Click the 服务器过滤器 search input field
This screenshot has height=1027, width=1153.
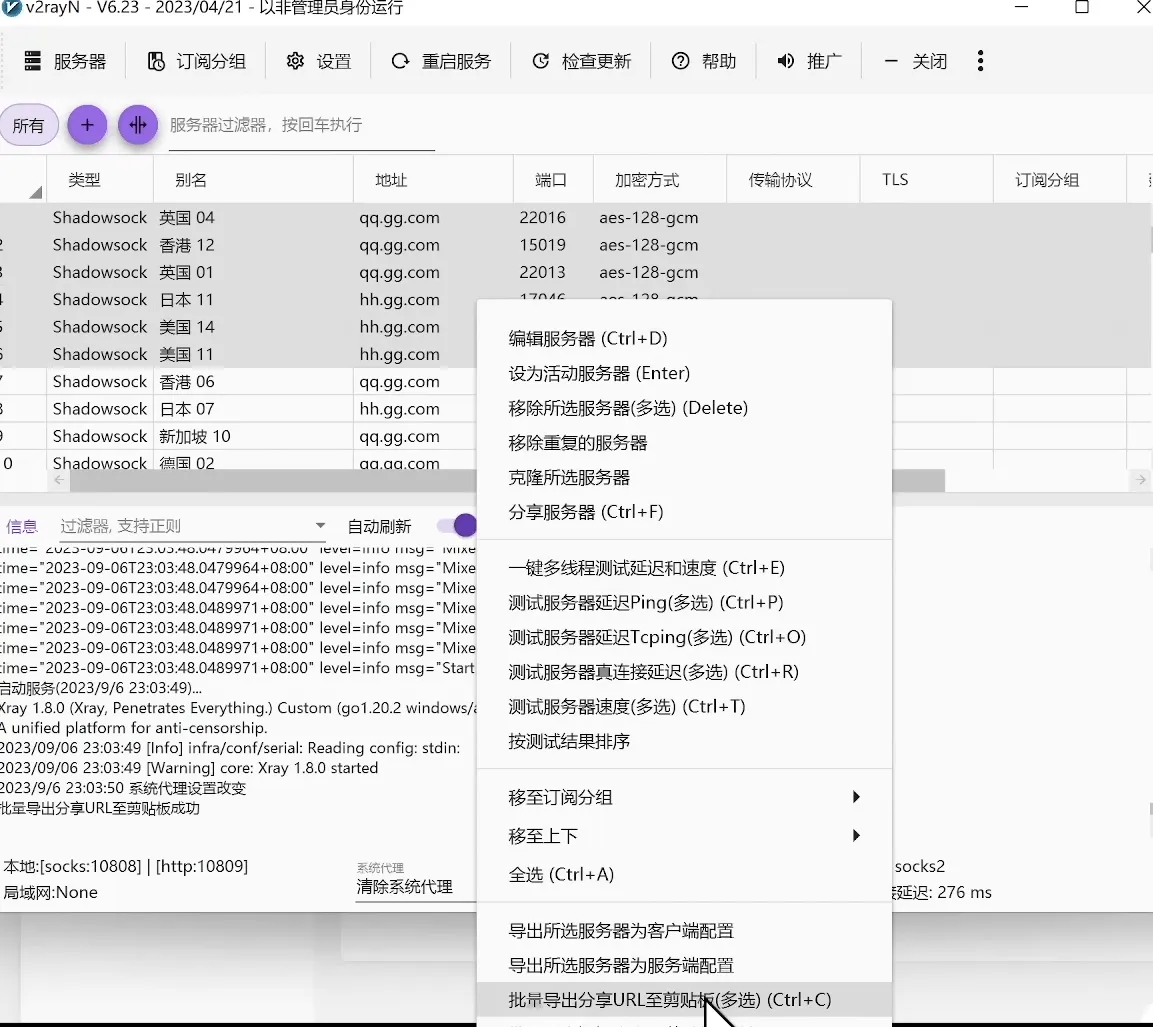300,125
